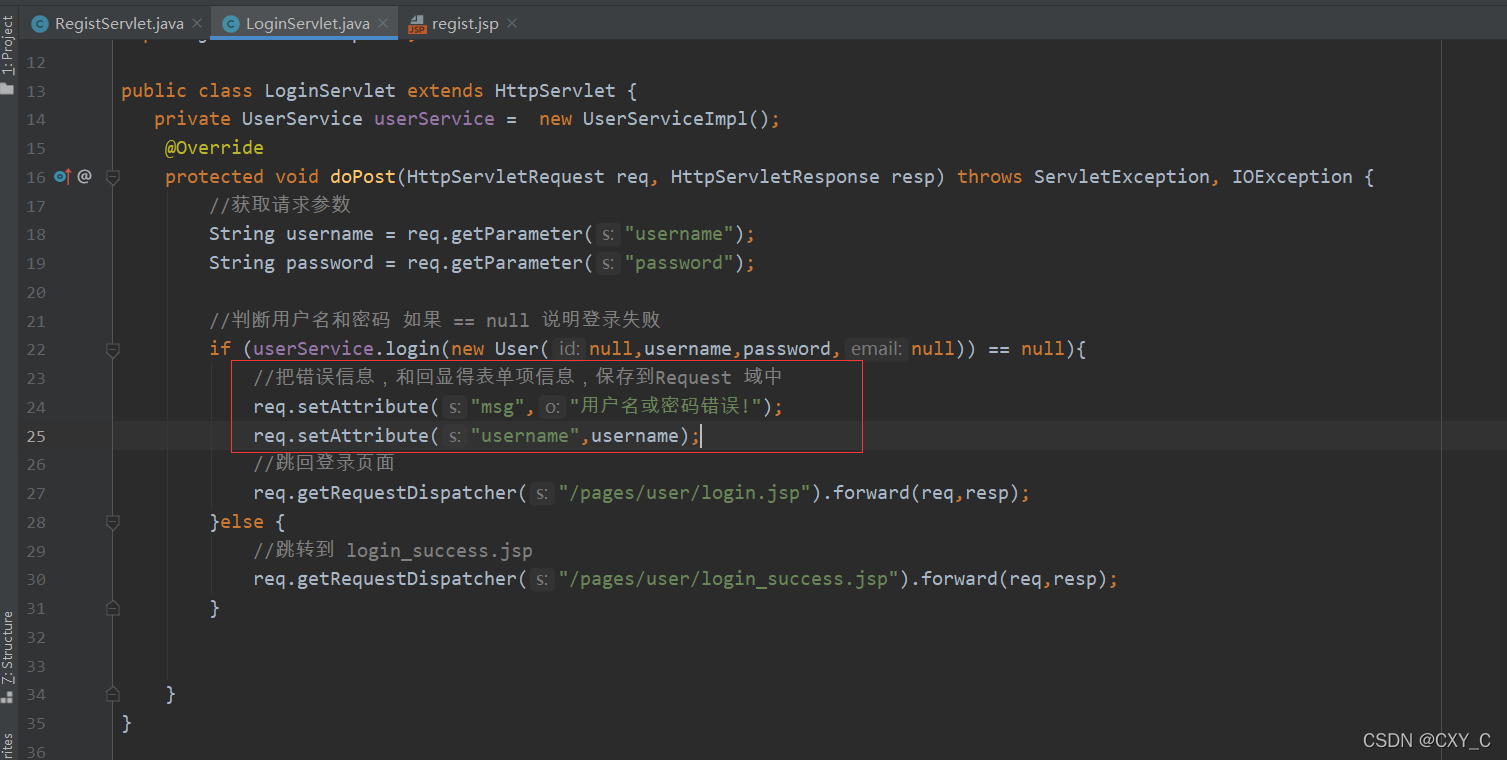Collapse the else block fold on line 28
Screen dimensions: 1507x760
tap(113, 522)
